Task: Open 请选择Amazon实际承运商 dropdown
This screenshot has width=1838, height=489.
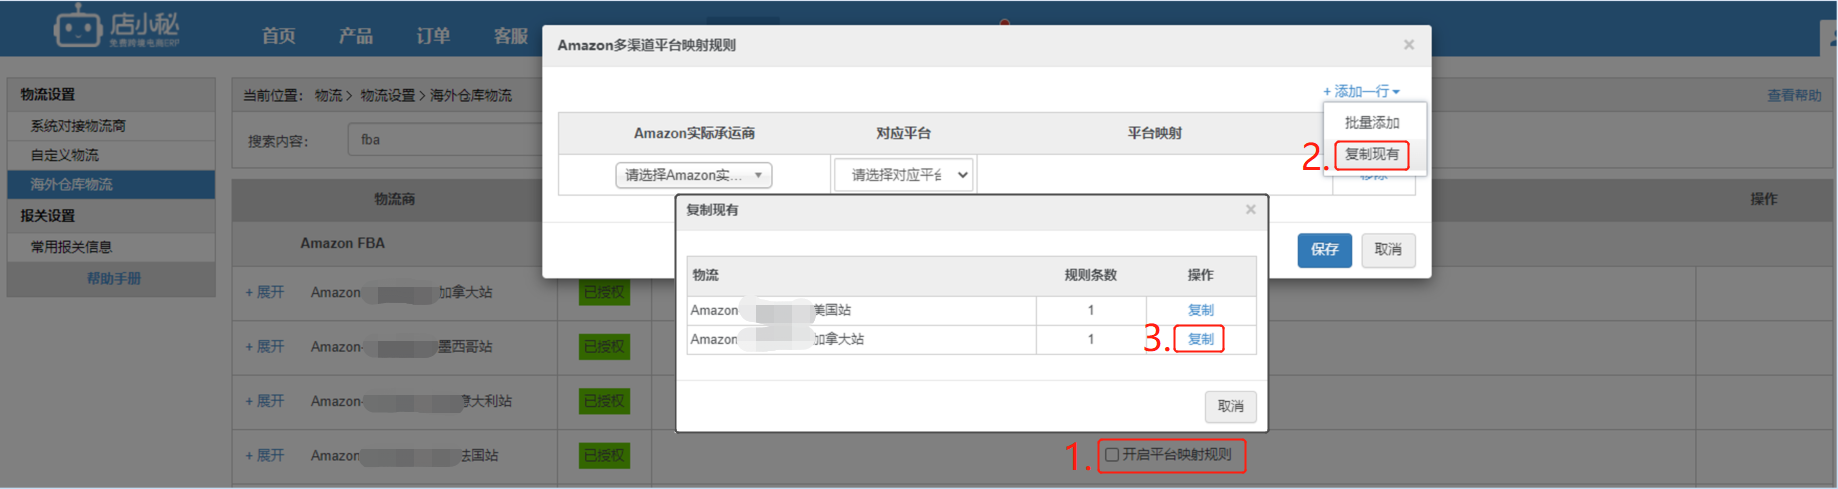Action: click(x=693, y=175)
